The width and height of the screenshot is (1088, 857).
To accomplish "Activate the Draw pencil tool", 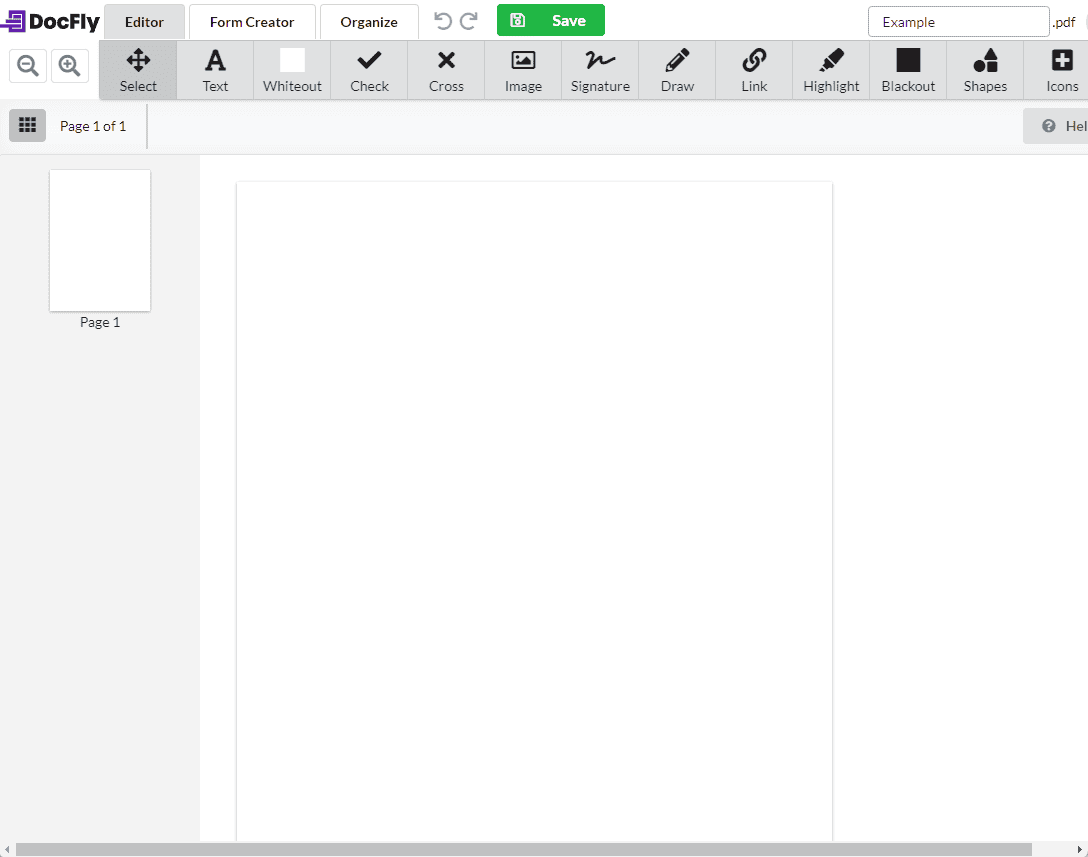I will 677,70.
